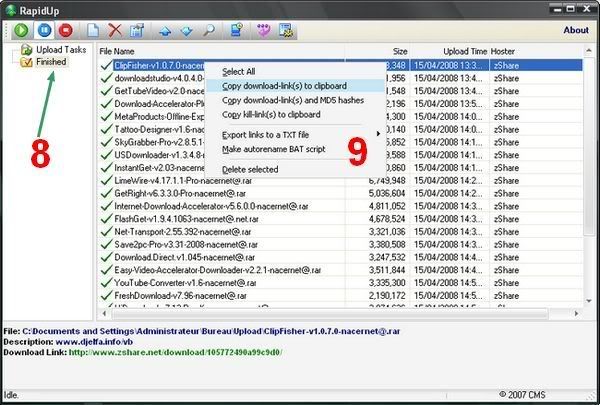Click the size value 5,036,604
Viewport: 600px width, 405px height.
387,193
